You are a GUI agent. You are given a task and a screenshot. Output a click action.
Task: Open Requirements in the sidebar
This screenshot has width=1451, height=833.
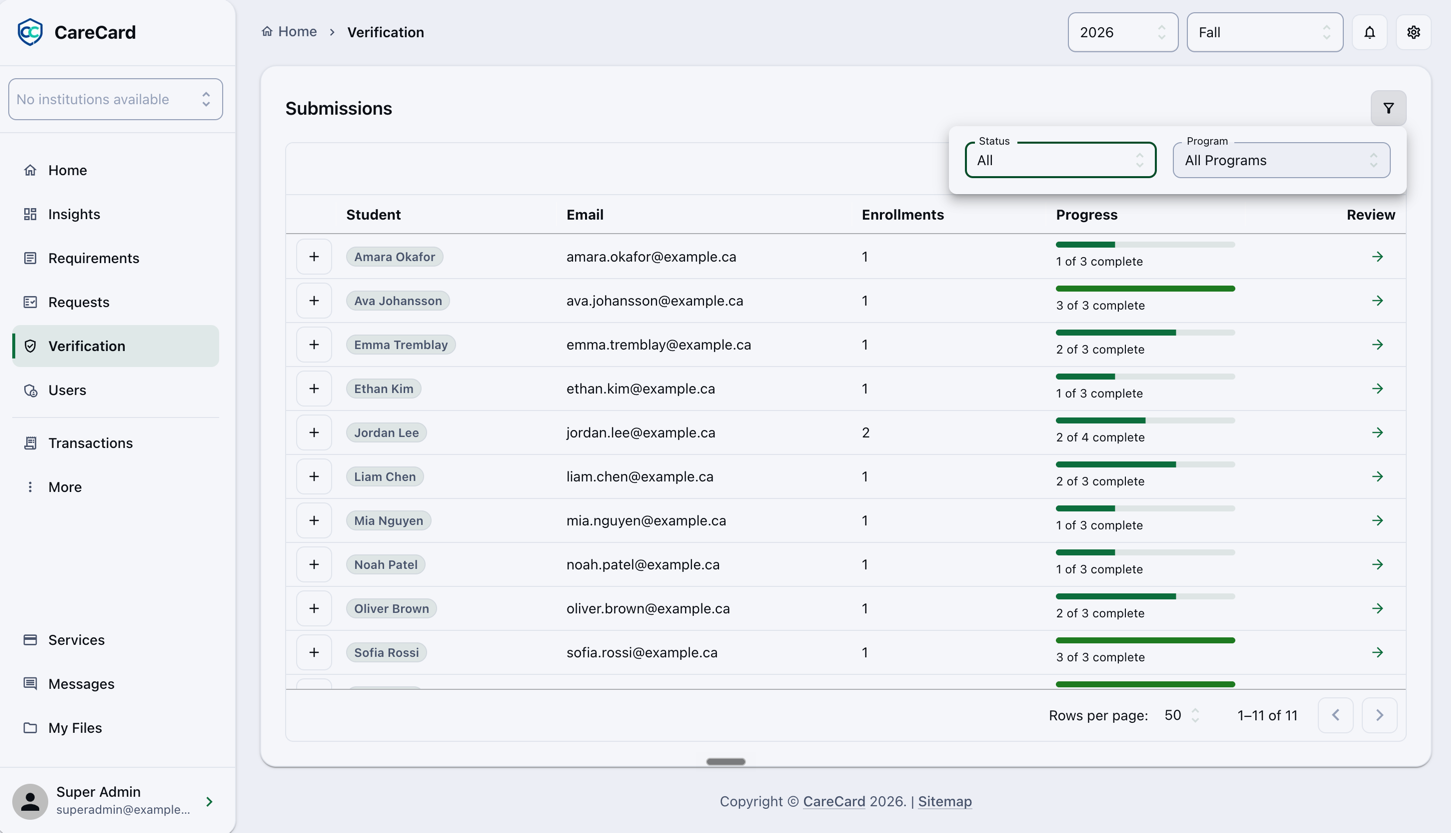115,258
